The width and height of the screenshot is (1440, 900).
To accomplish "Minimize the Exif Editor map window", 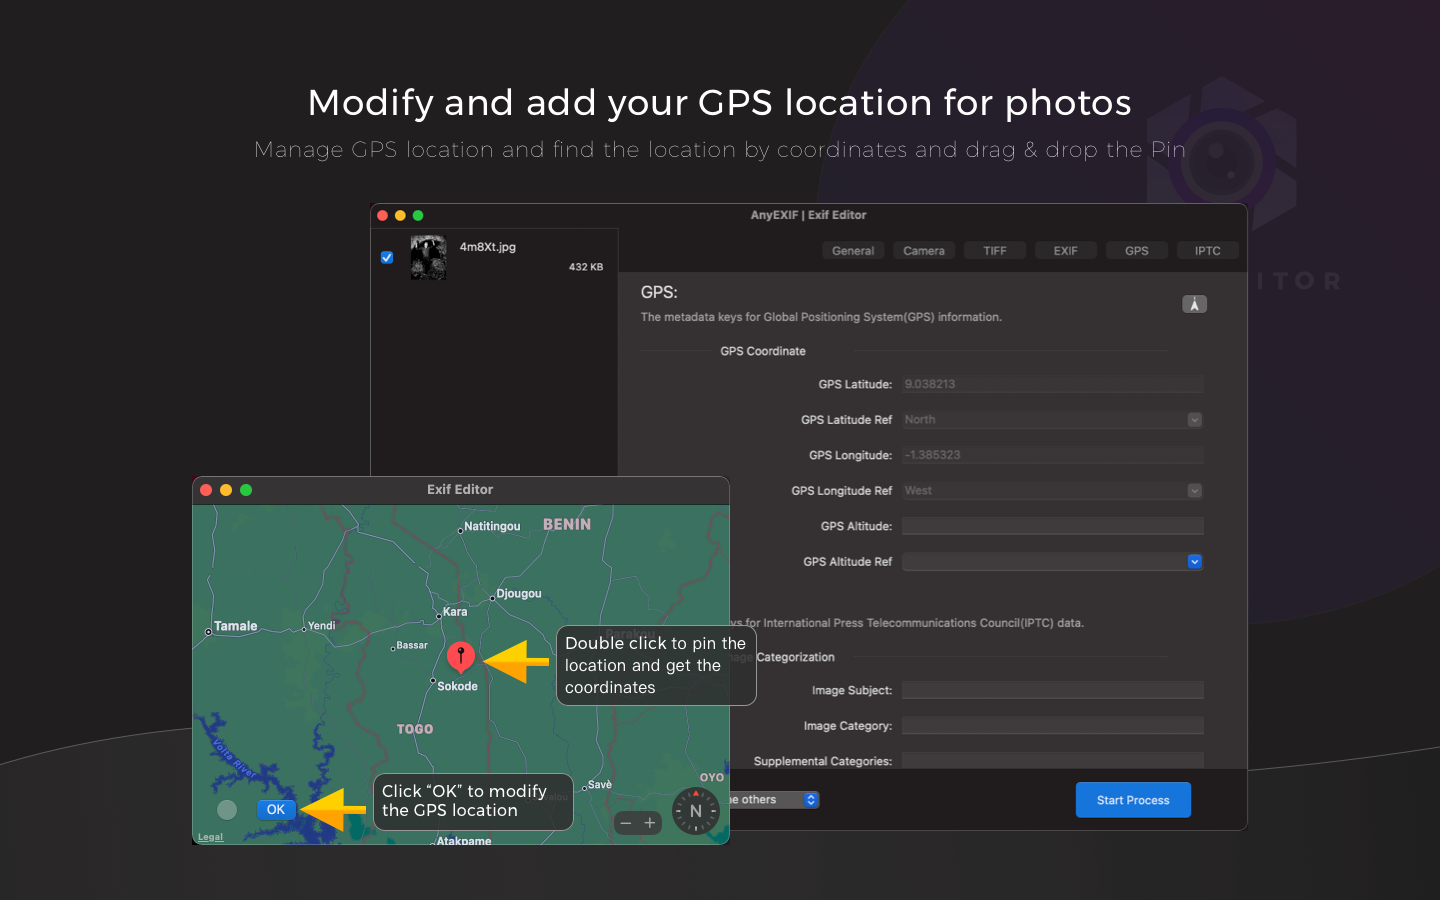I will click(x=226, y=490).
